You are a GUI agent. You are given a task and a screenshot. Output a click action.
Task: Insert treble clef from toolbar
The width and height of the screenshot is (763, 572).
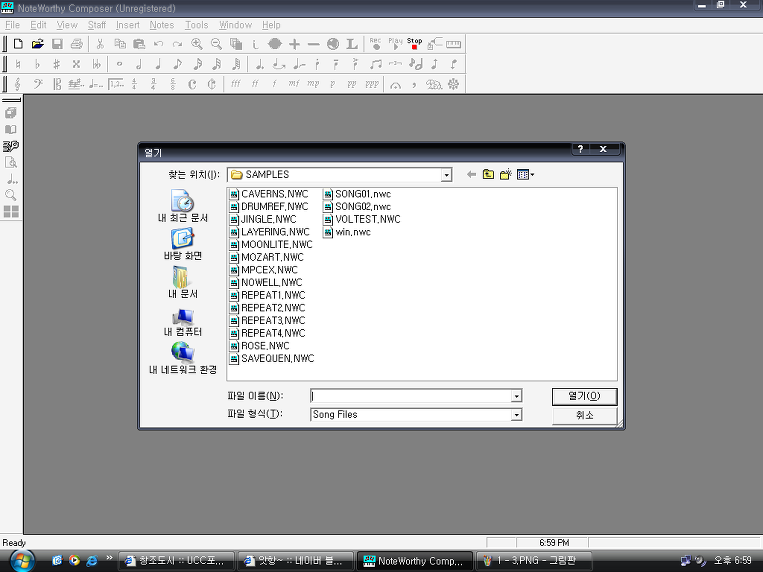[x=18, y=84]
